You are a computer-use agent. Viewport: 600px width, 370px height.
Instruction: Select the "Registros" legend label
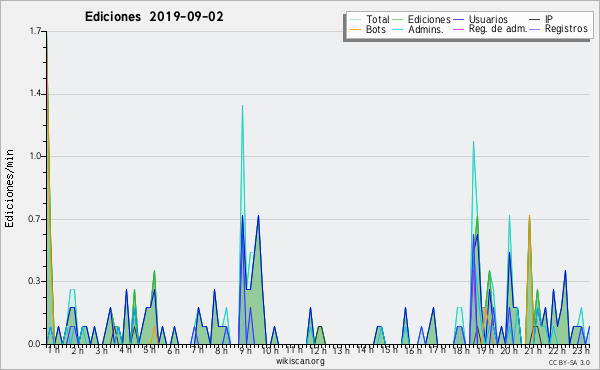point(566,29)
